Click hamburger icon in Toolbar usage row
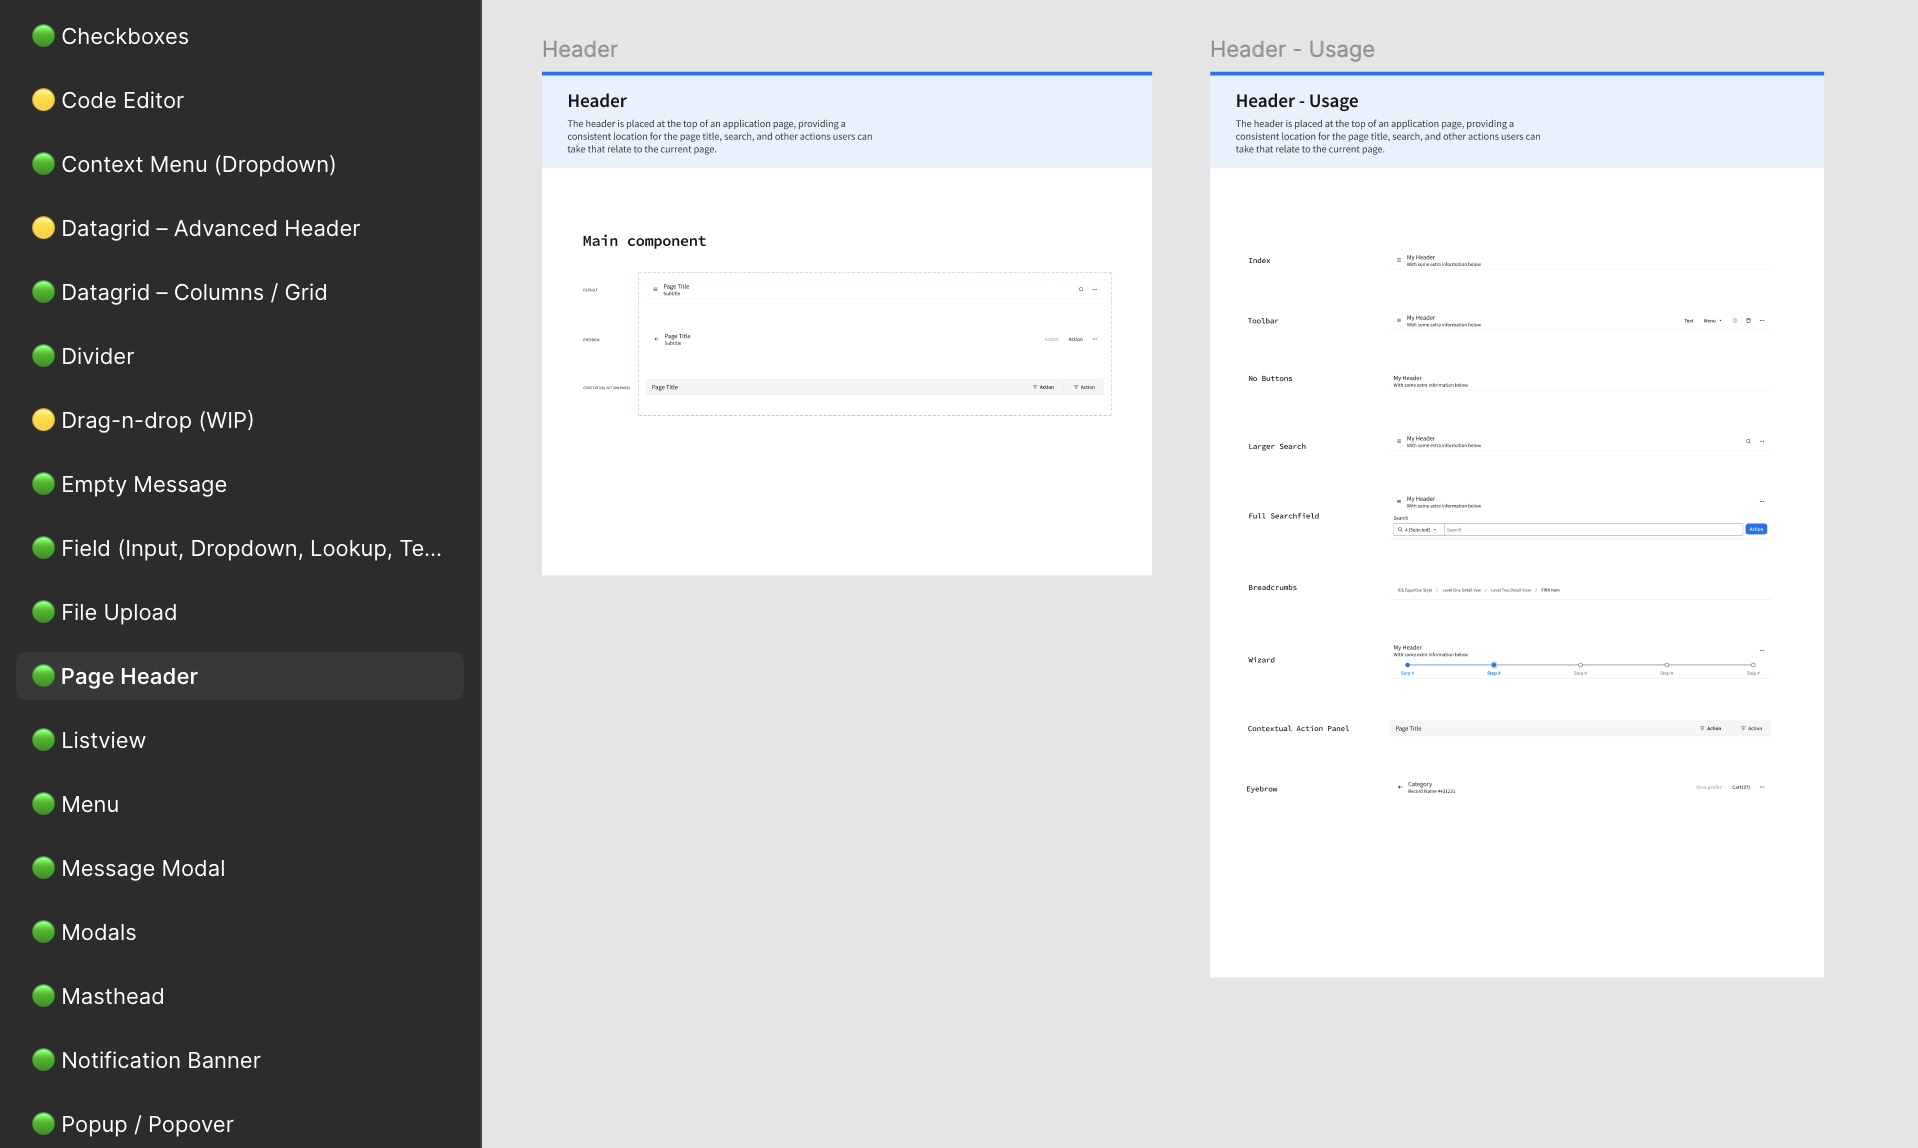Viewport: 1918px width, 1148px height. [x=1399, y=320]
